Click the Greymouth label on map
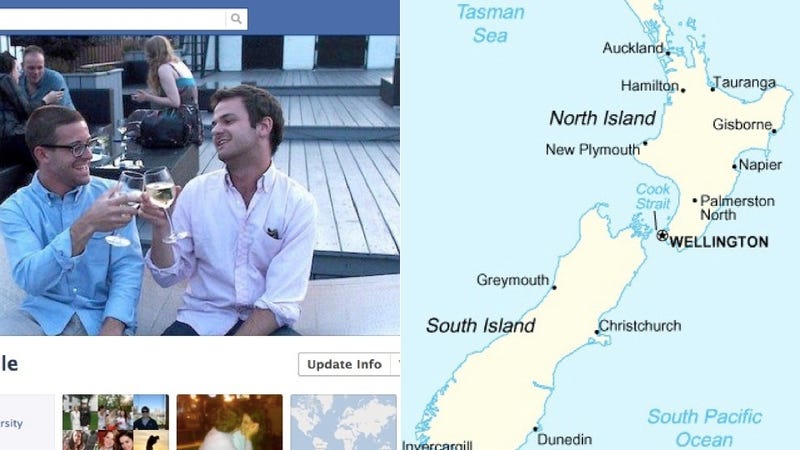Image resolution: width=800 pixels, height=450 pixels. pos(513,280)
